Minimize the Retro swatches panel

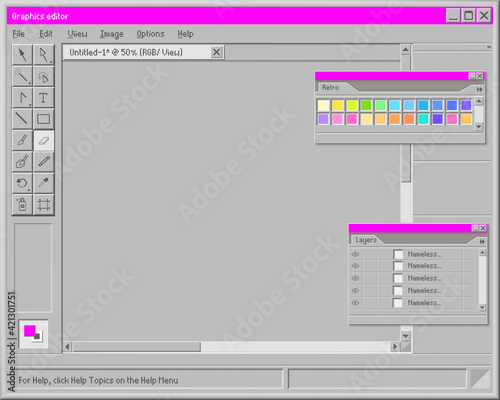point(472,76)
